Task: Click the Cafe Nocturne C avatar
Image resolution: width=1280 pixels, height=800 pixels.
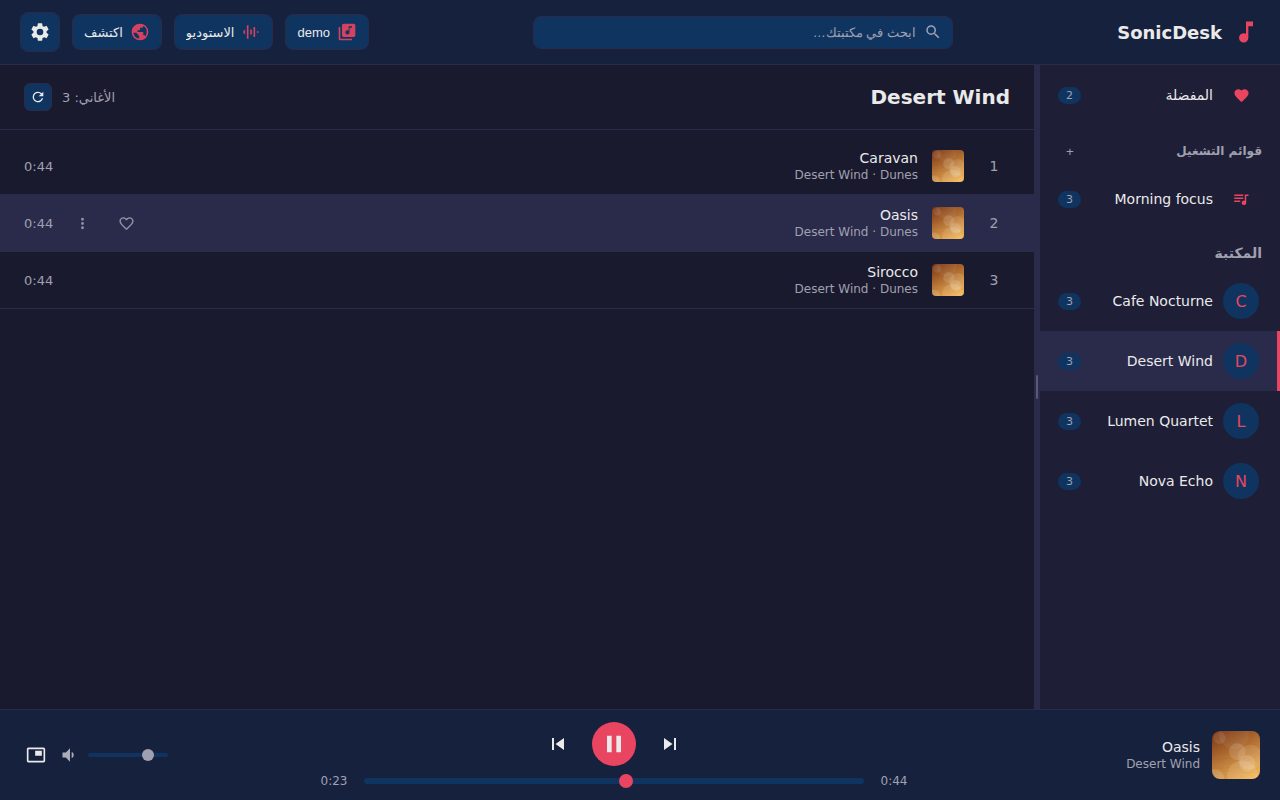Action: [x=1241, y=301]
